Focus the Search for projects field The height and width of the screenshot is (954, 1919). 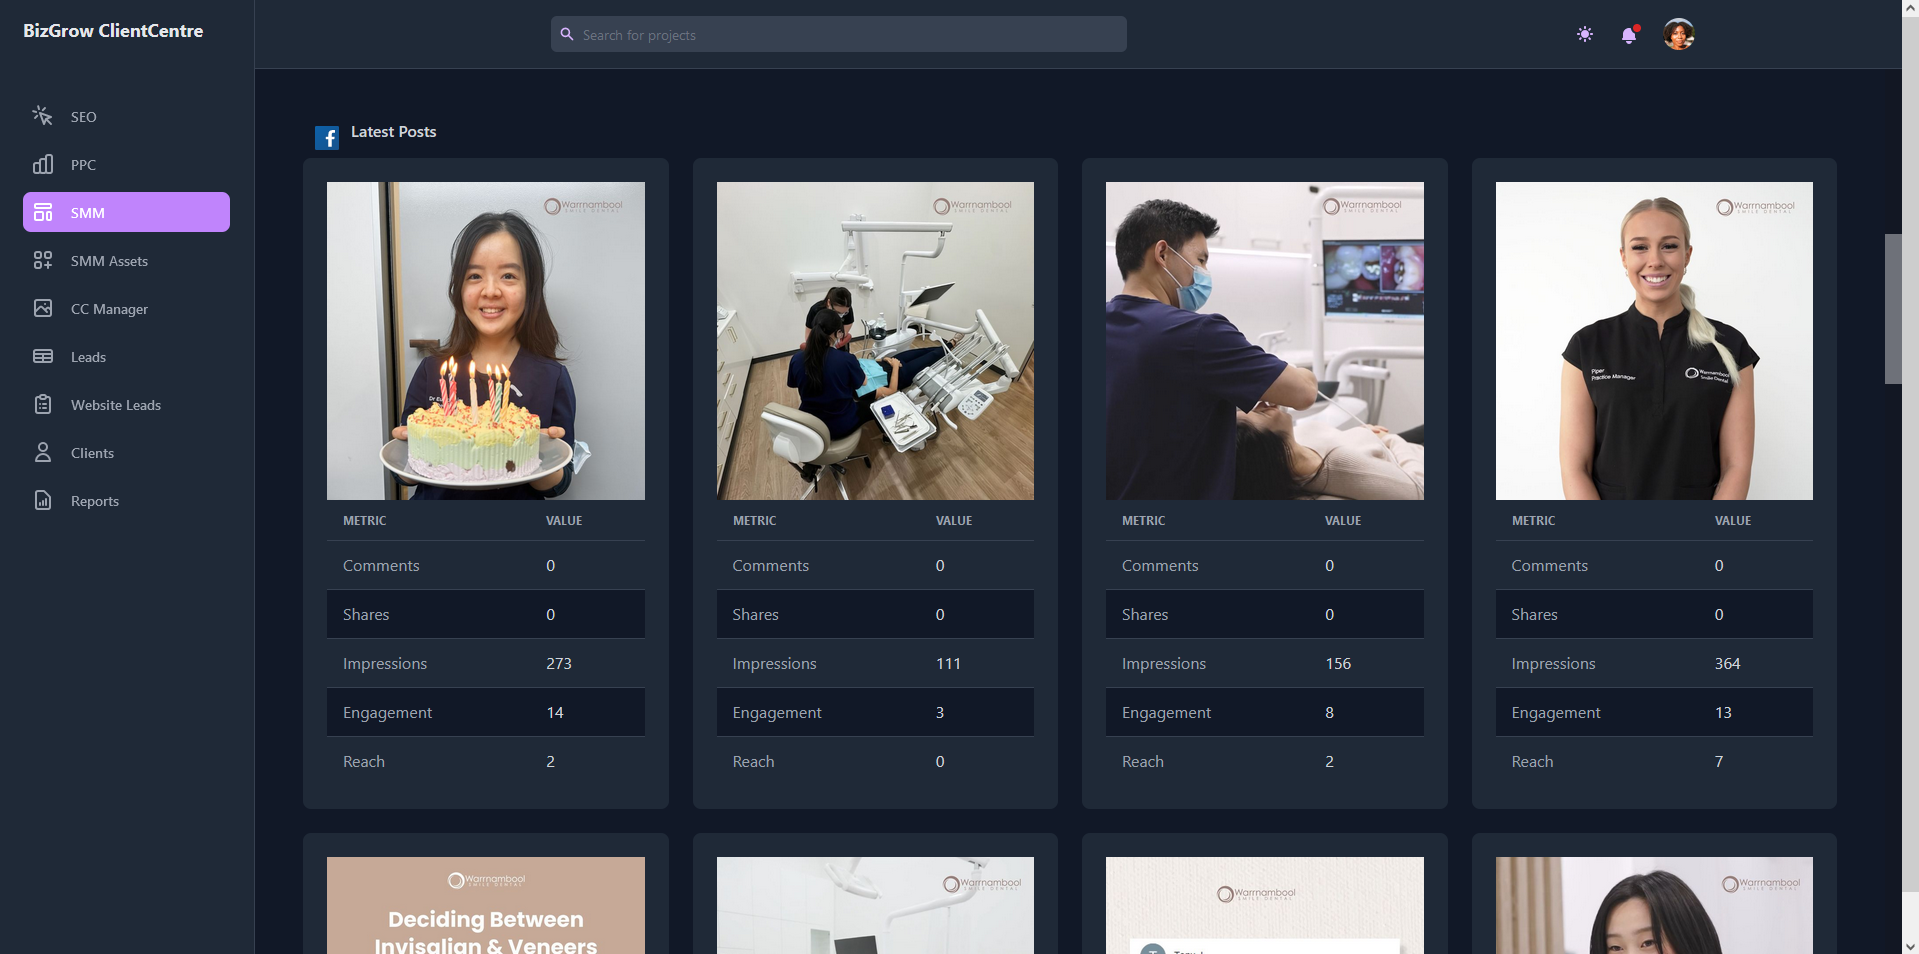pyautogui.click(x=838, y=34)
